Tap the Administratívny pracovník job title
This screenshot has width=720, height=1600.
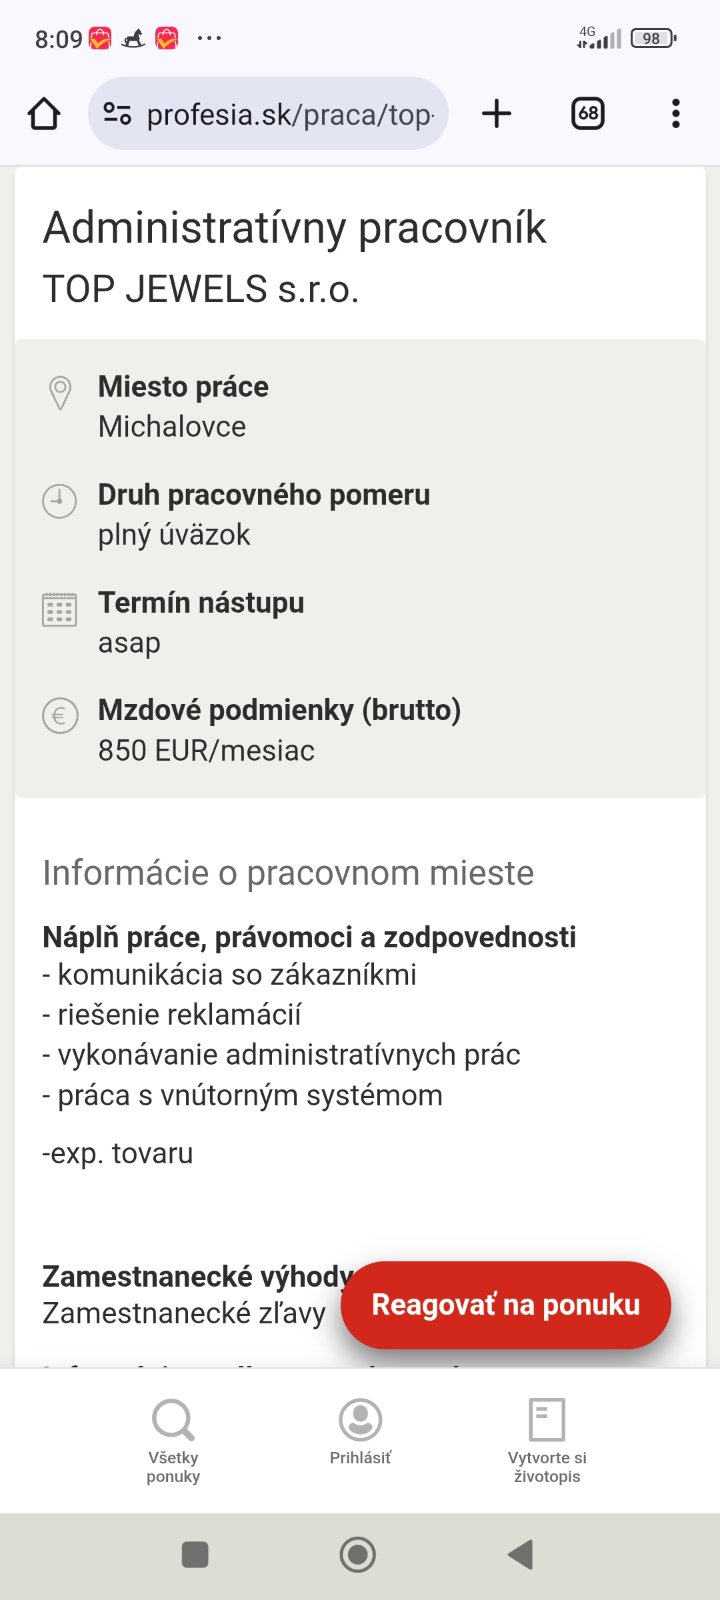pyautogui.click(x=294, y=228)
